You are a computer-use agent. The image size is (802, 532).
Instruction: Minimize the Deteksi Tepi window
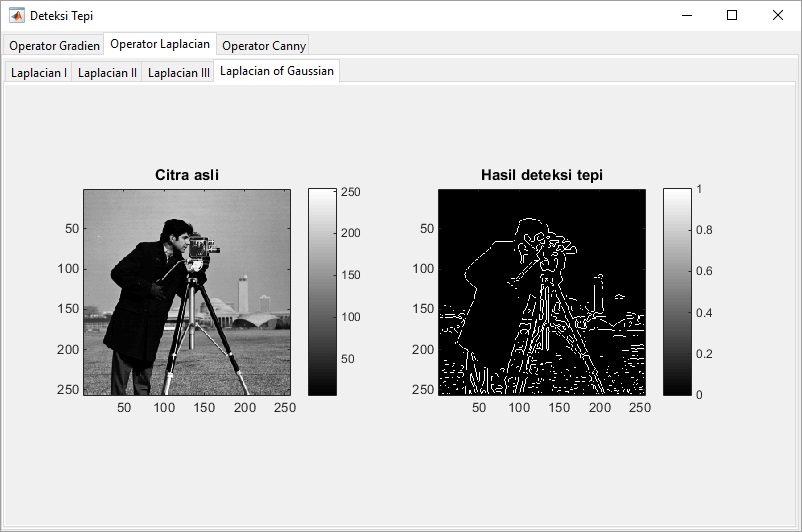(686, 15)
